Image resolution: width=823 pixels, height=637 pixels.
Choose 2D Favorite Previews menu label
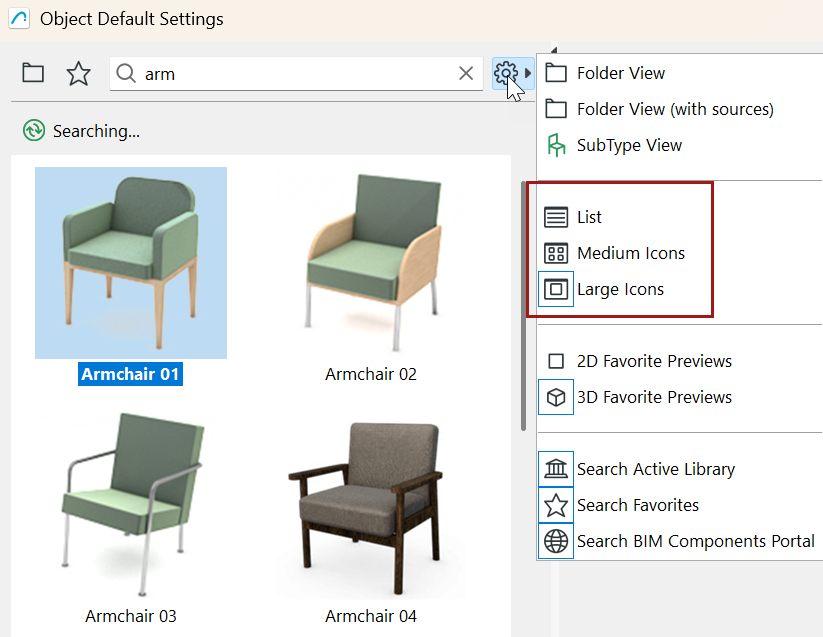point(654,361)
